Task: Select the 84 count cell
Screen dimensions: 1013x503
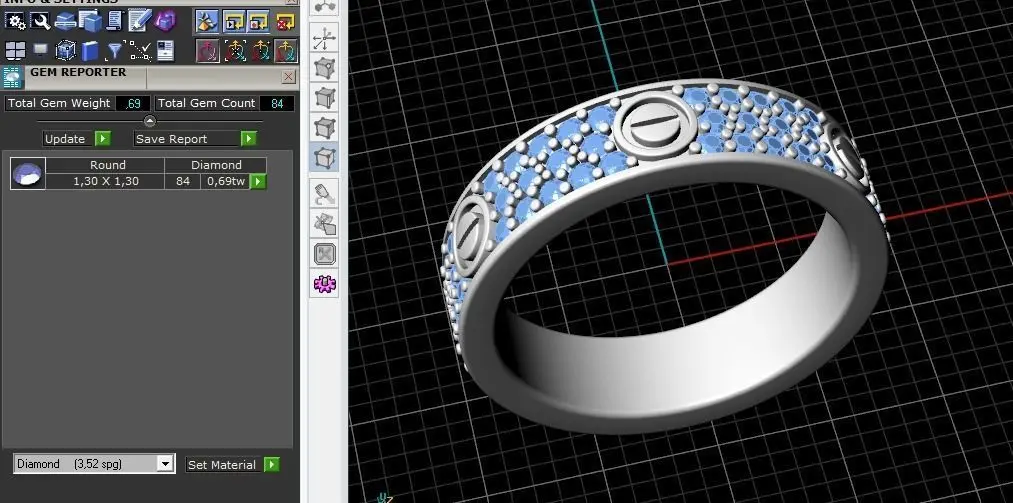Action: [183, 181]
